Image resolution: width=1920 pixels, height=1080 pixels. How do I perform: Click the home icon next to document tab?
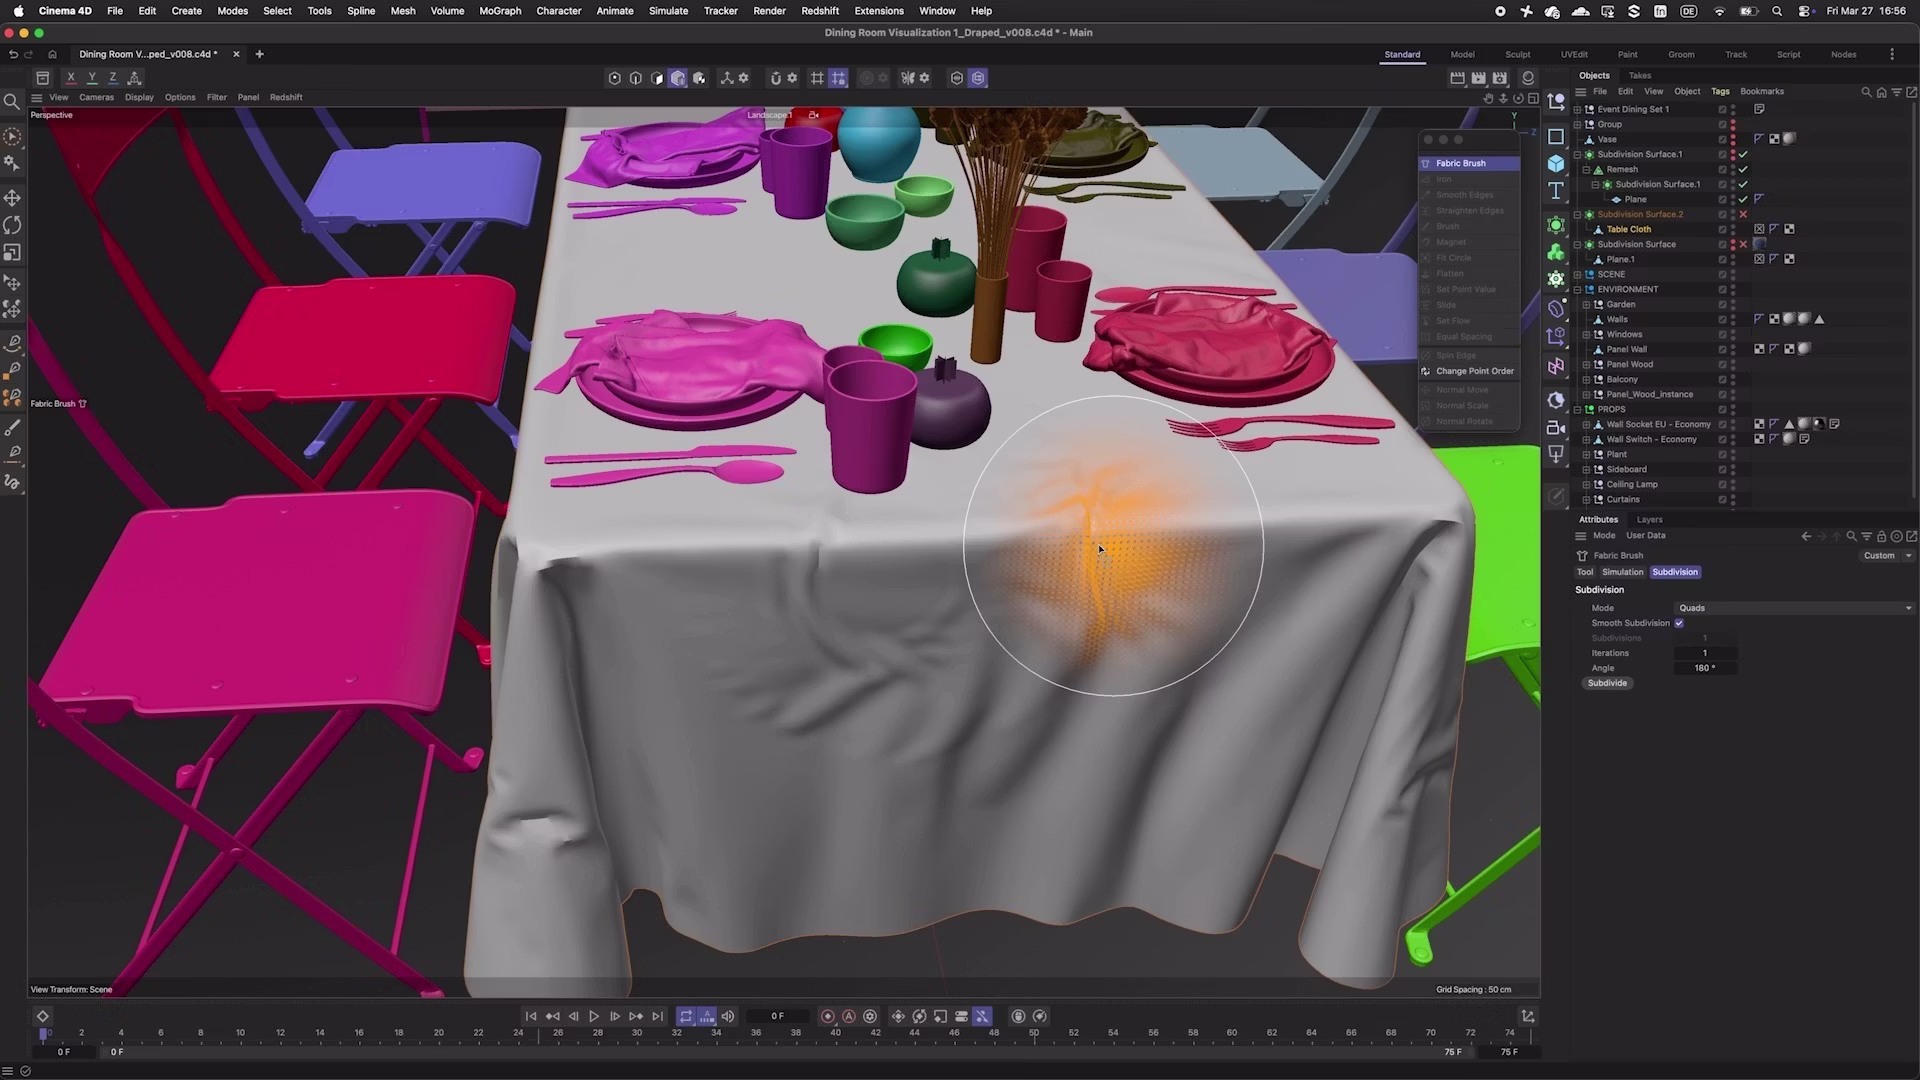click(x=52, y=54)
